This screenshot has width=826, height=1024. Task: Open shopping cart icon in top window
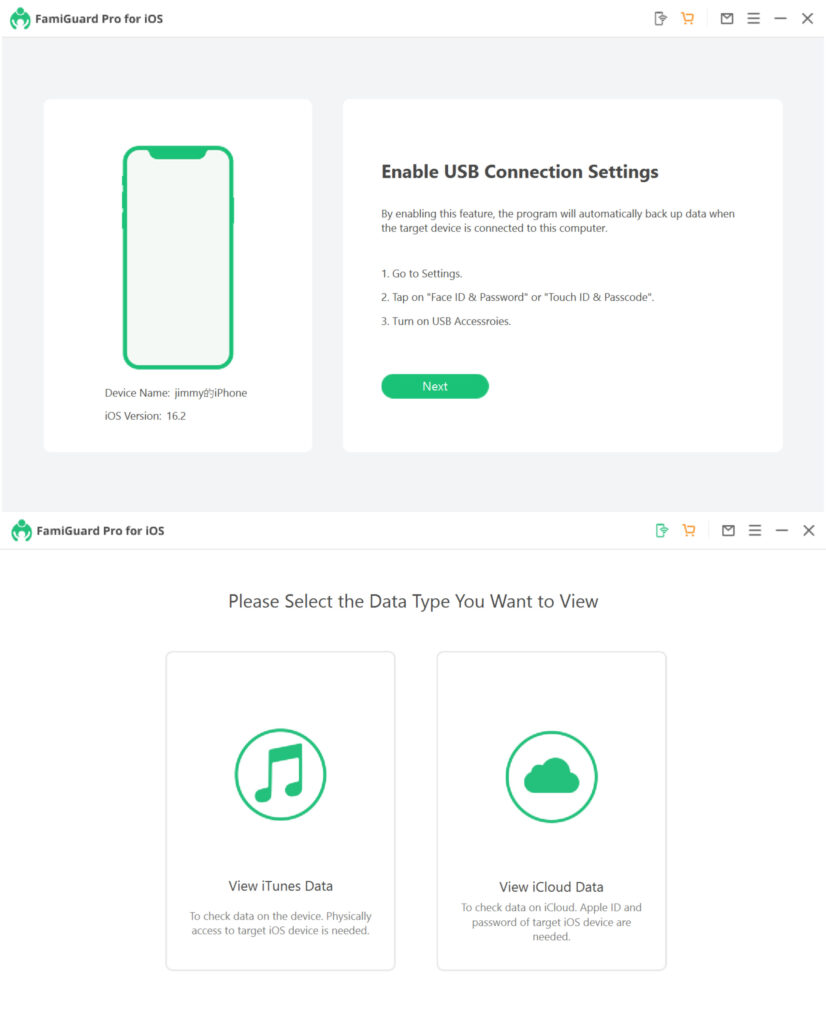coord(688,18)
